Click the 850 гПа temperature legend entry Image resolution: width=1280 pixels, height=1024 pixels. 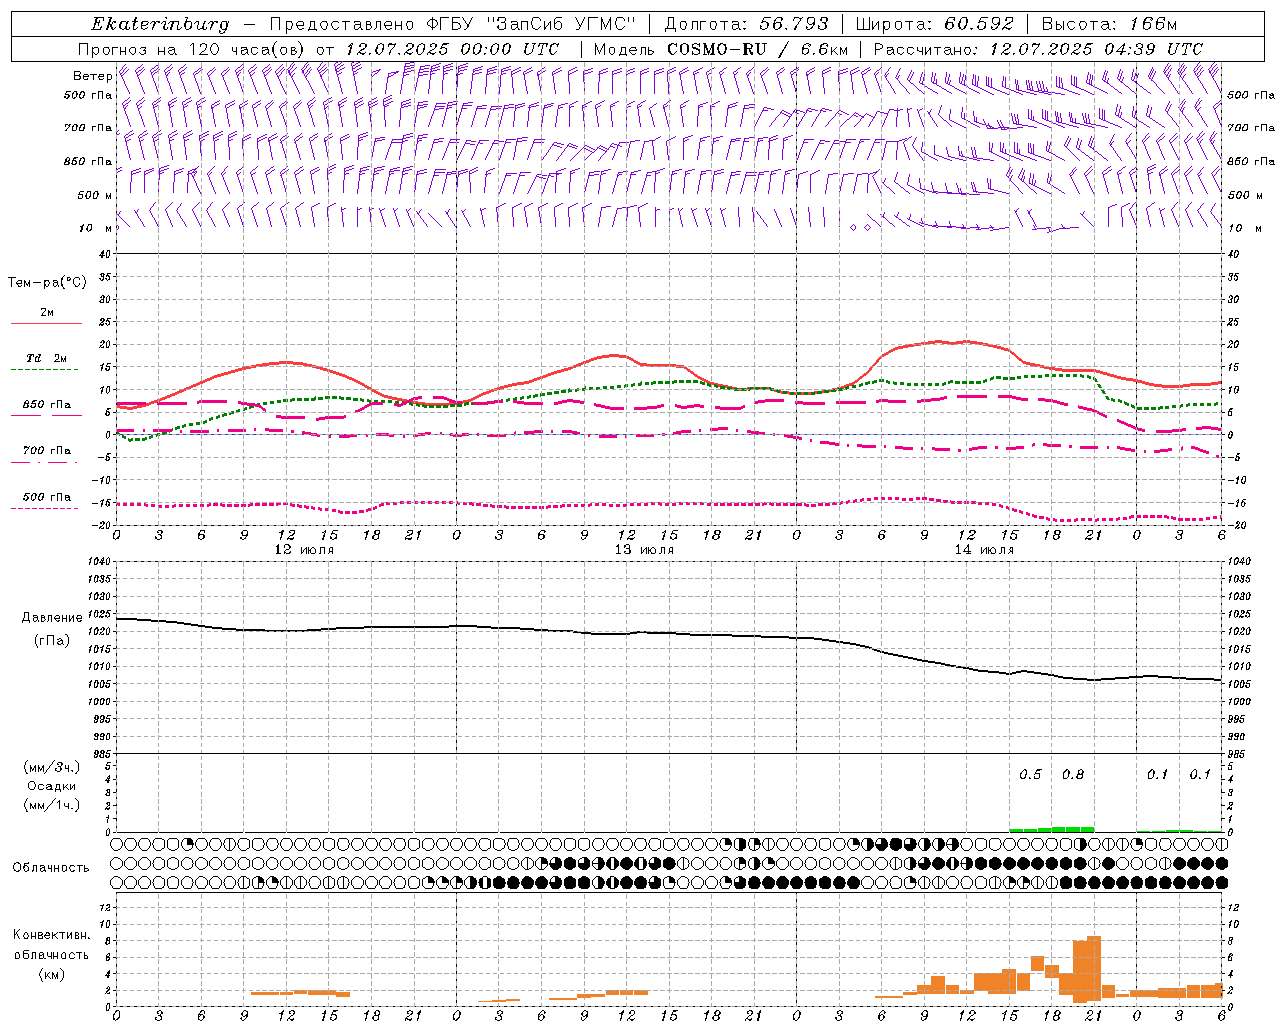click(x=46, y=405)
